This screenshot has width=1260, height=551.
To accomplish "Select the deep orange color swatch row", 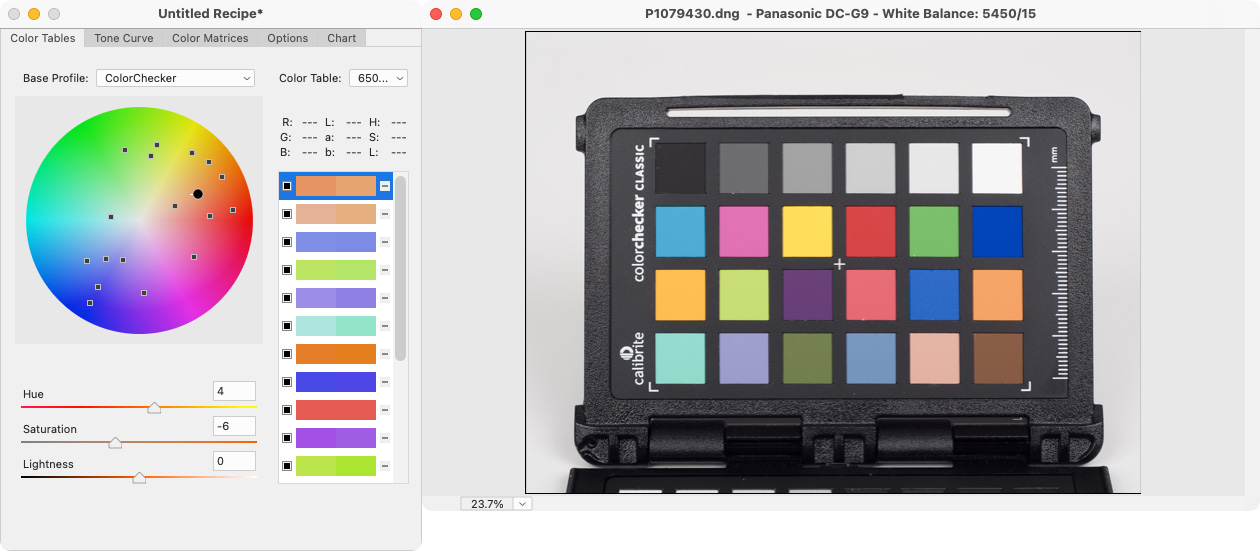I will [x=336, y=354].
